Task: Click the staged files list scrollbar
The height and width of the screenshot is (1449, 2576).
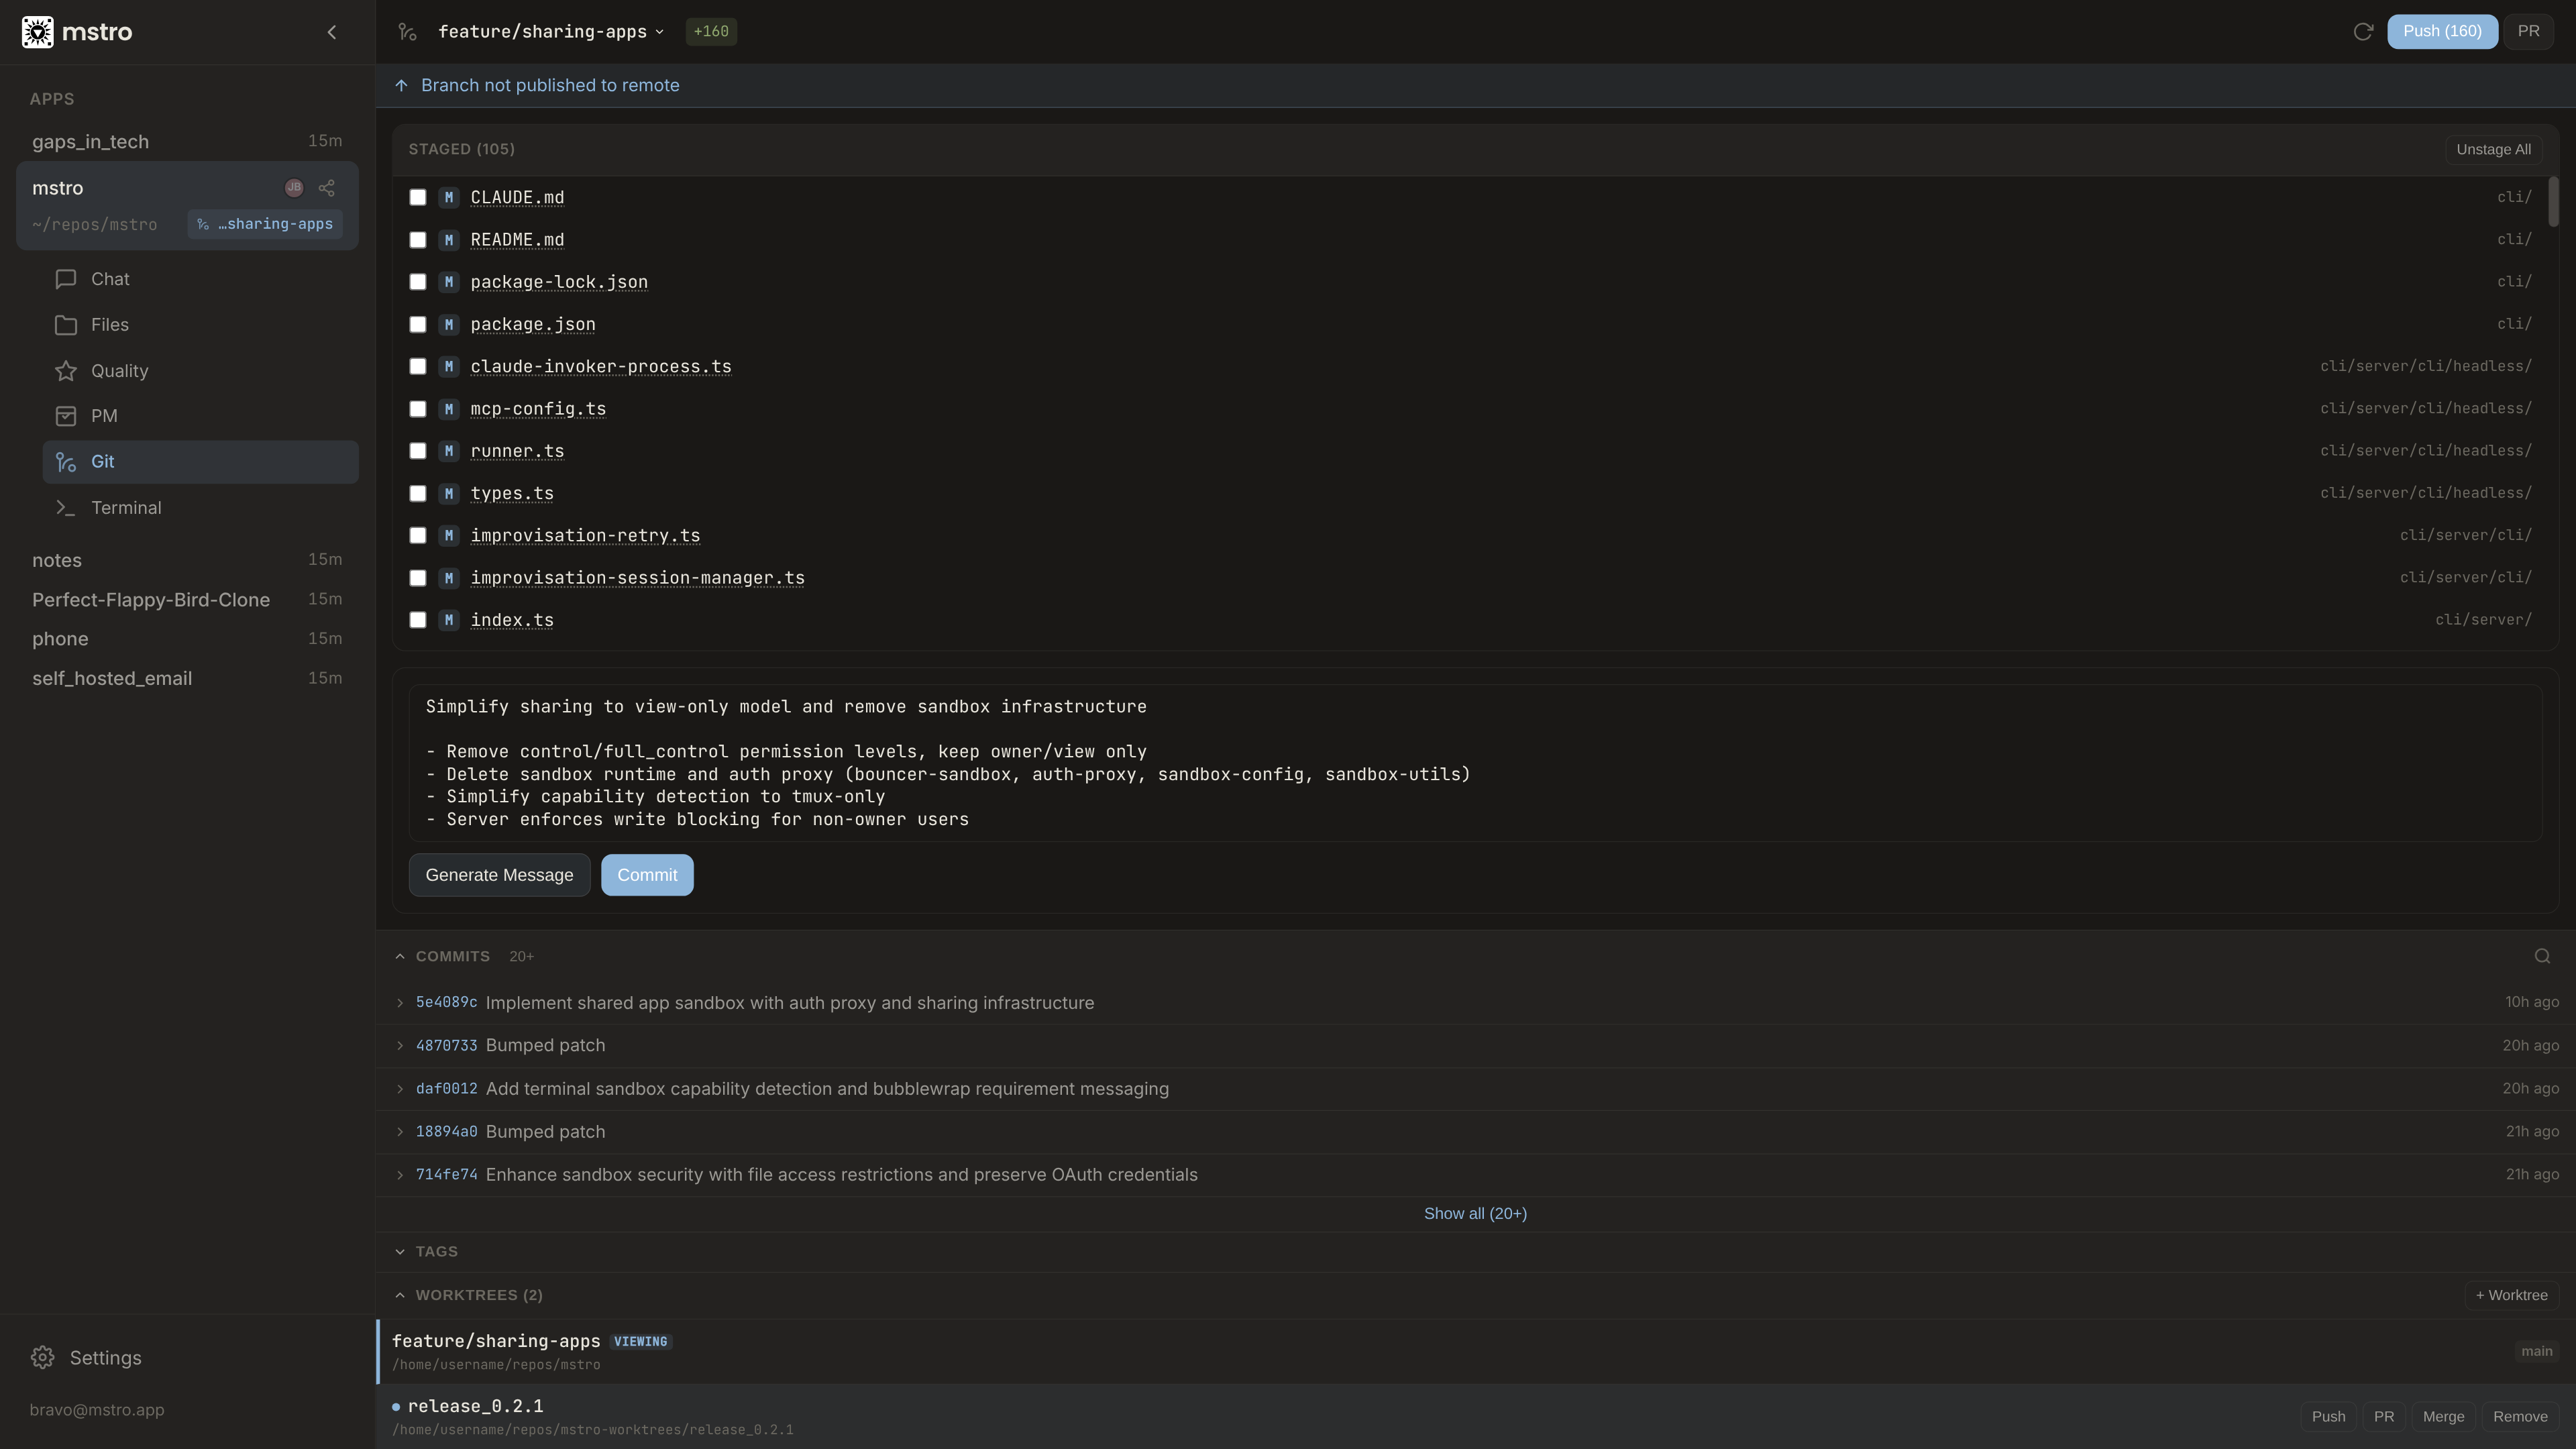Action: coord(2553,203)
